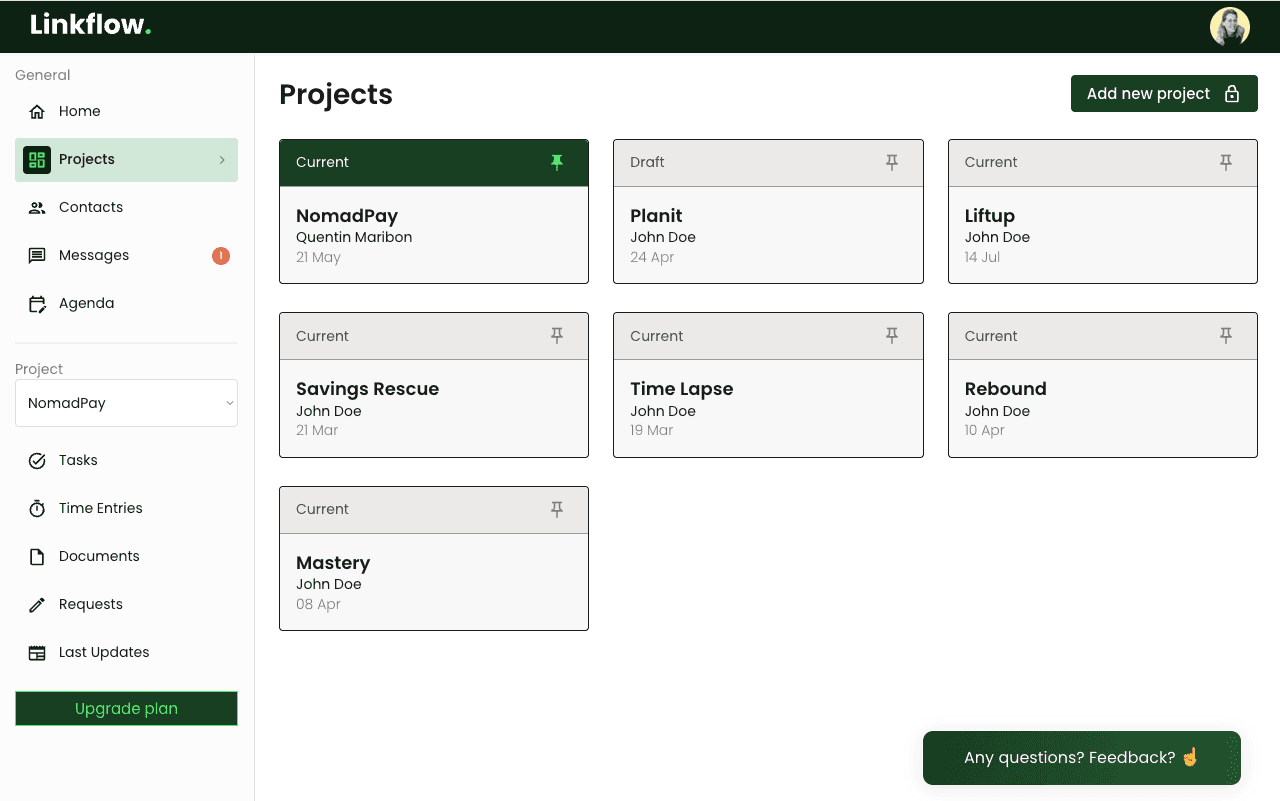Click the Time Entries stopwatch icon
This screenshot has height=801, width=1280.
tap(37, 508)
